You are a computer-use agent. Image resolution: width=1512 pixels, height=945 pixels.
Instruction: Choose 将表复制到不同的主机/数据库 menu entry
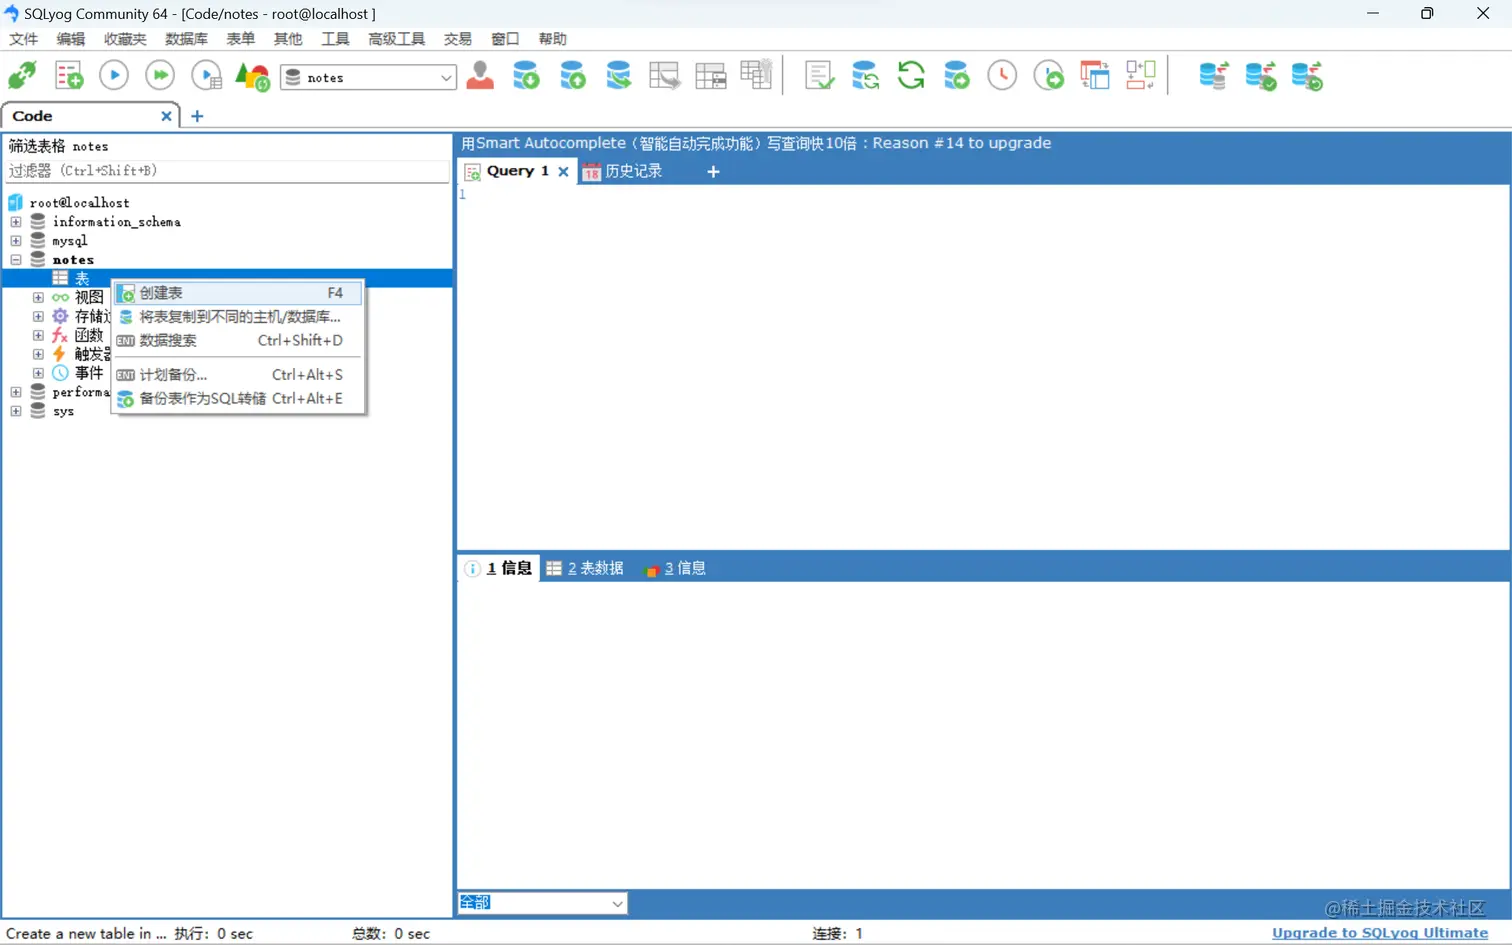(x=238, y=317)
